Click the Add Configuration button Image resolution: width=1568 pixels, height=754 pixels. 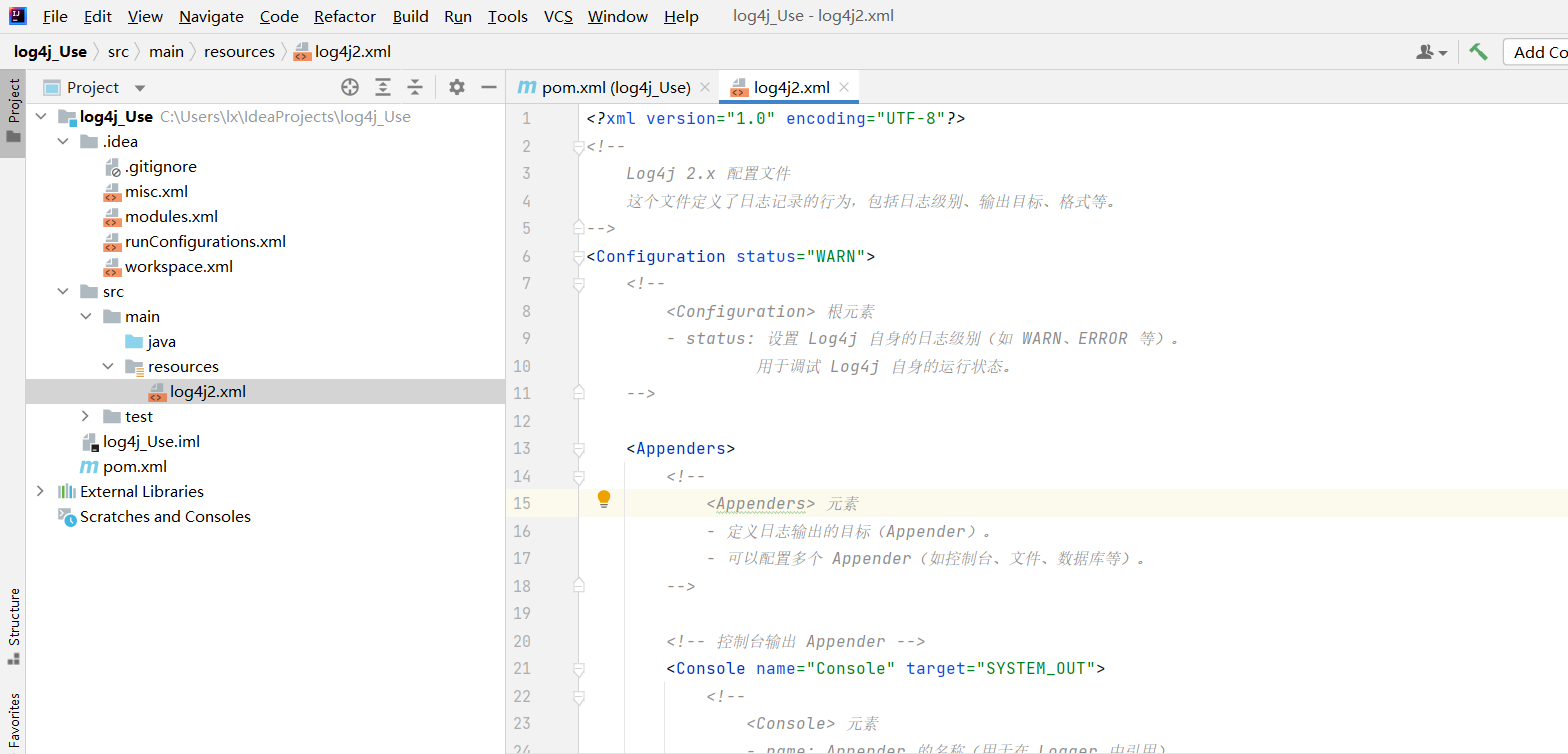tap(1536, 52)
